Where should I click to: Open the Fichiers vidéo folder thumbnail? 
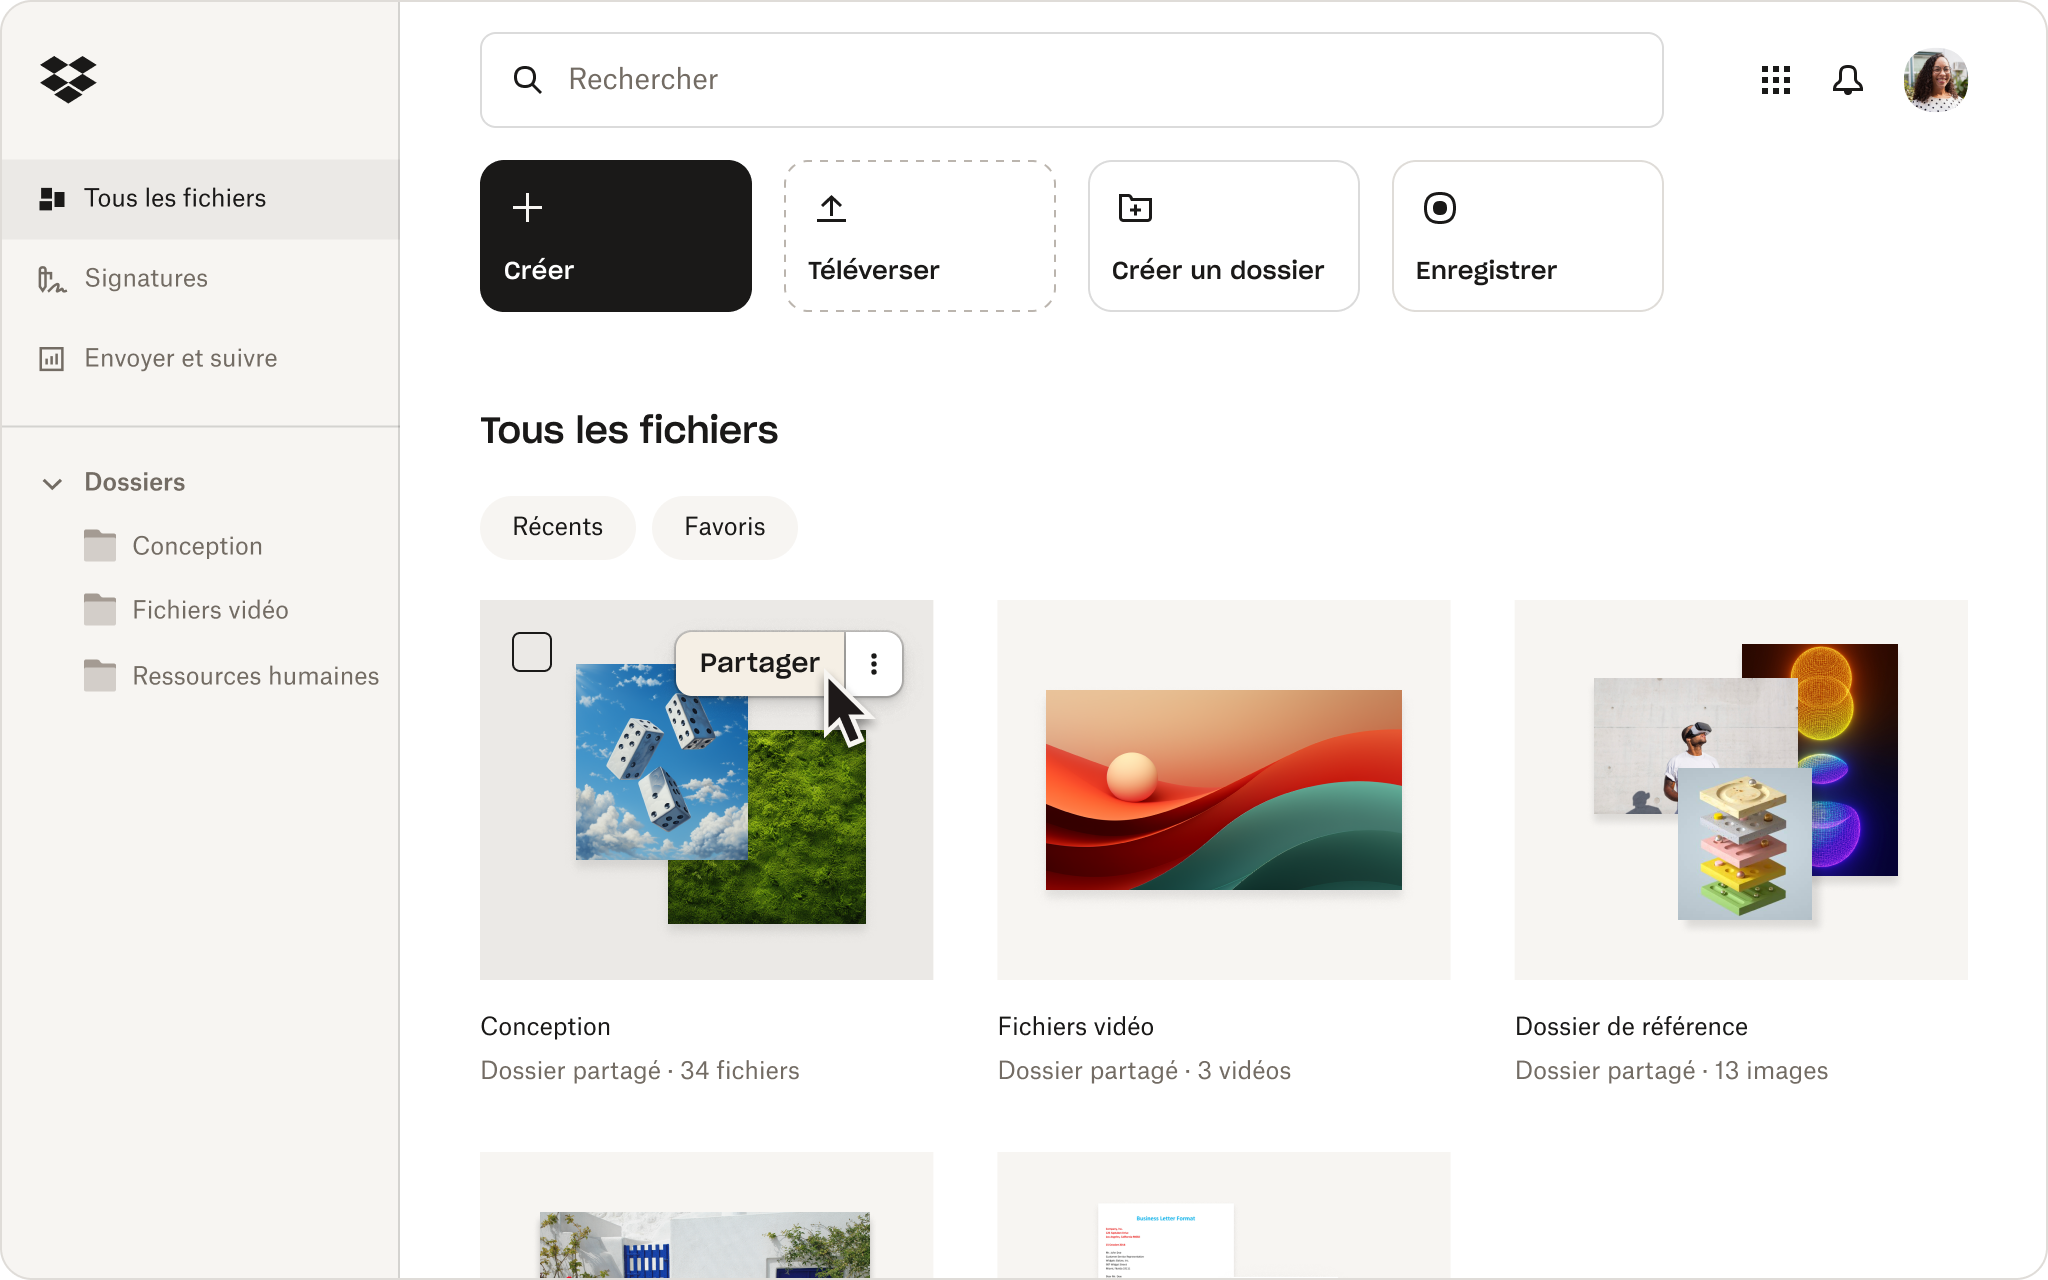point(1222,789)
